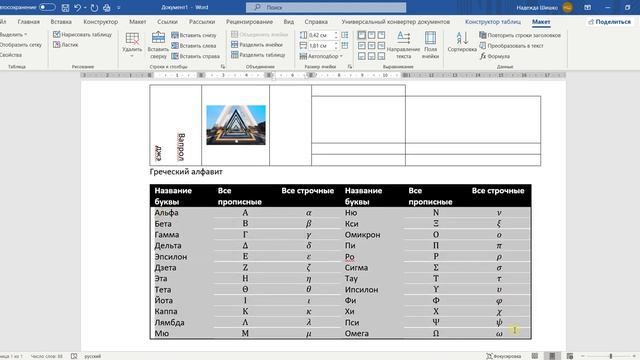Select the align top-right cell icon
Screen dimensions: 640x360
click(x=381, y=35)
